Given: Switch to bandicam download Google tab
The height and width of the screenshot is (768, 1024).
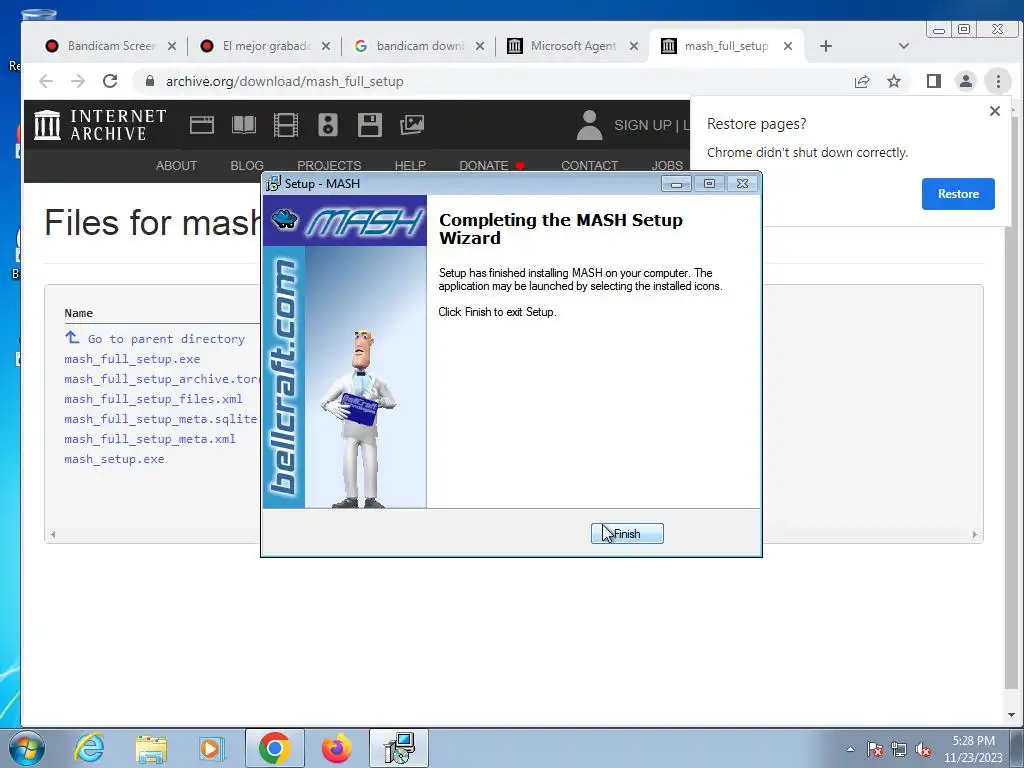Looking at the screenshot, I should 410,46.
